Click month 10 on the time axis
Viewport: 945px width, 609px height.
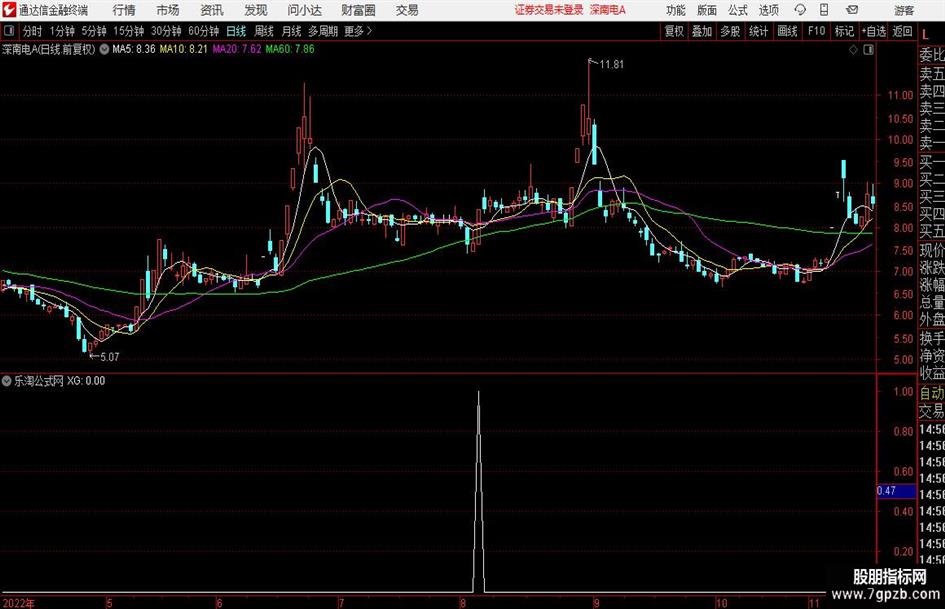tap(721, 603)
